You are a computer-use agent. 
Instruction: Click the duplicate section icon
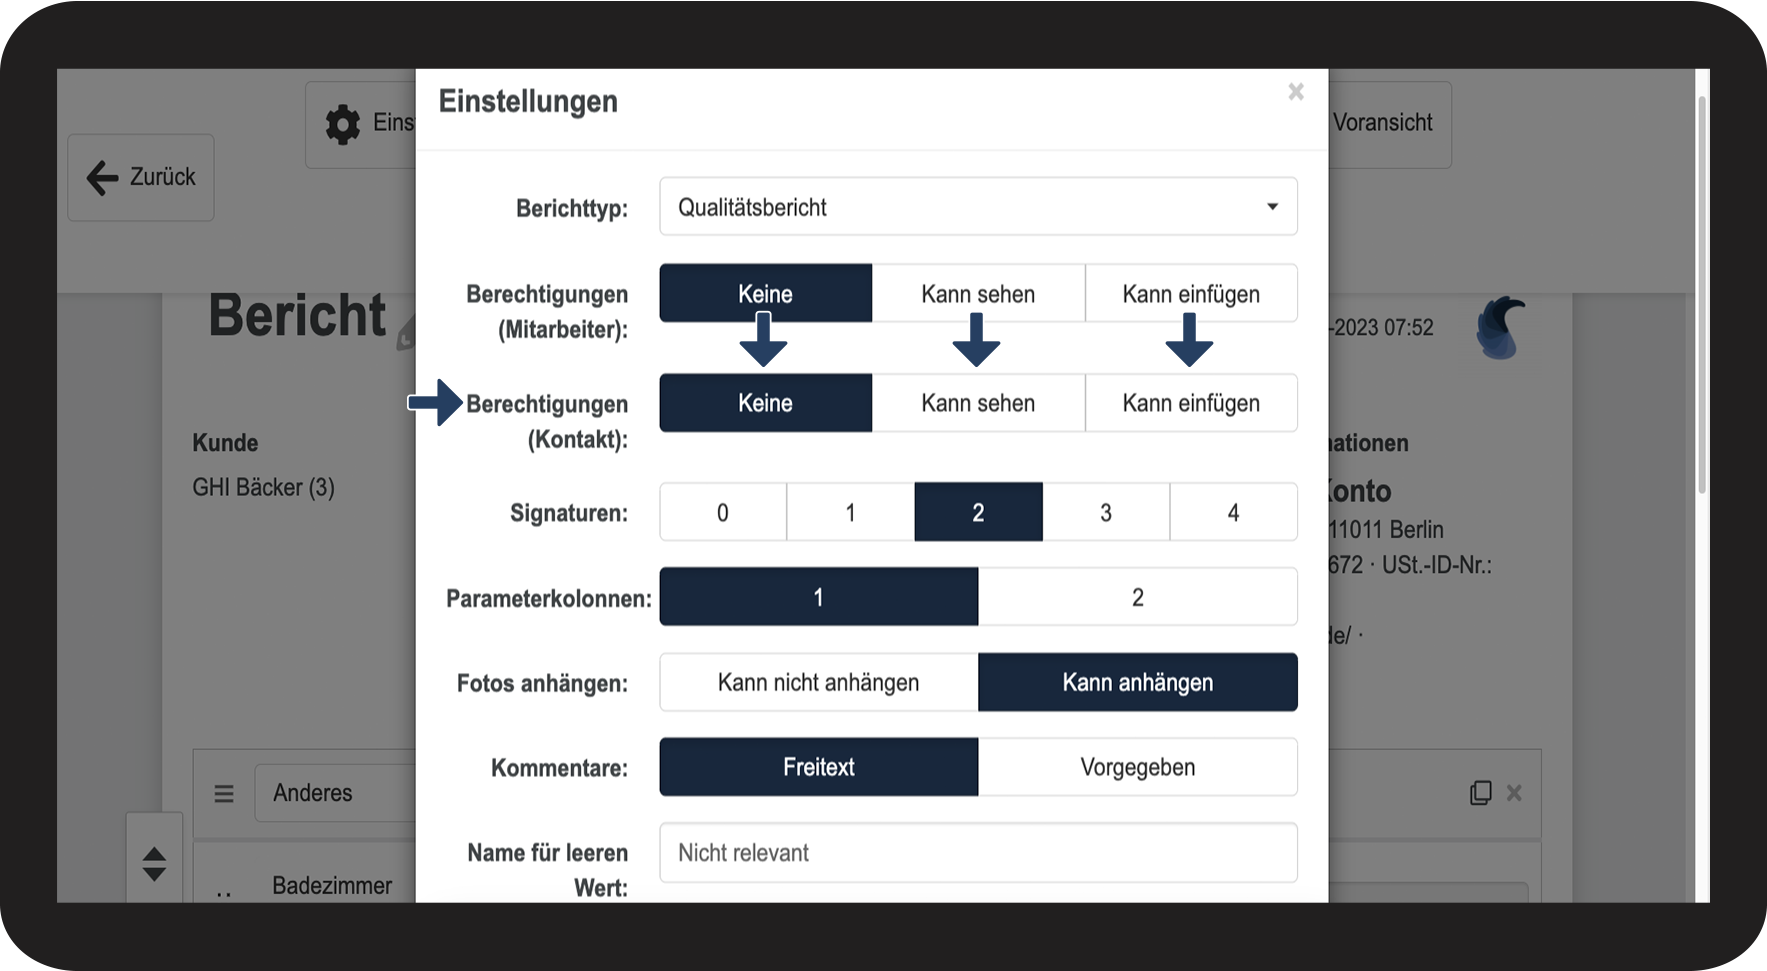tap(1480, 793)
